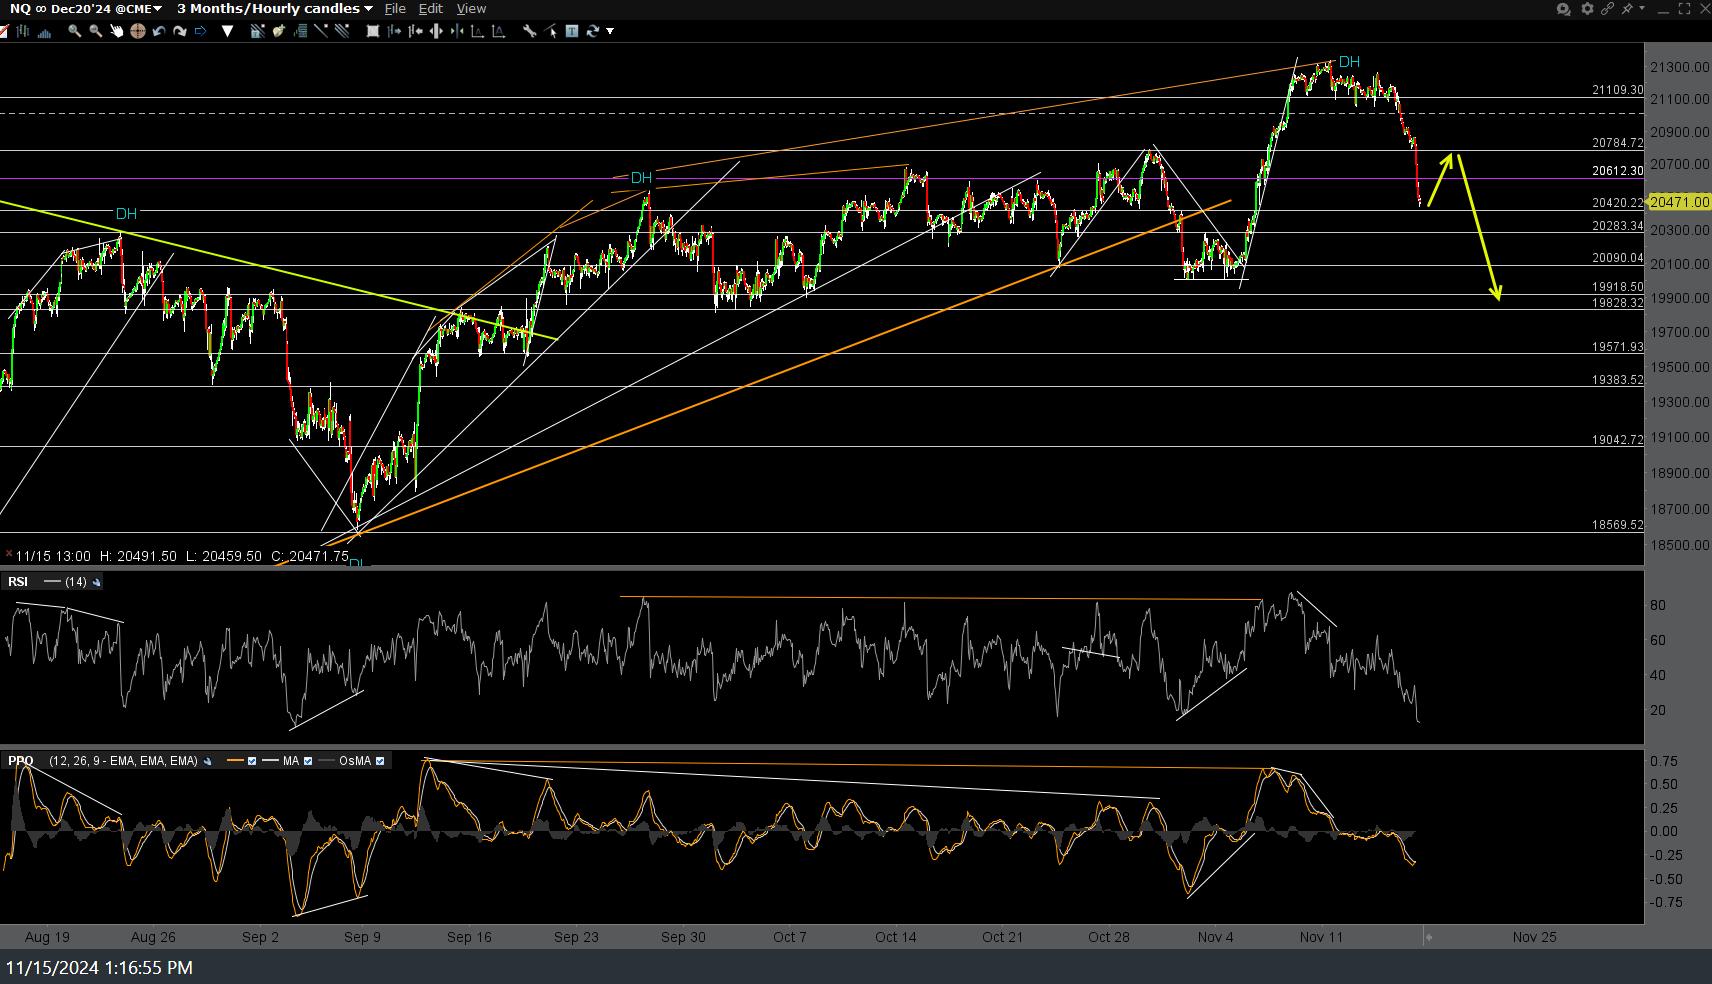The width and height of the screenshot is (1712, 984).
Task: Click the zoom-in magnifier icon
Action: [x=74, y=31]
